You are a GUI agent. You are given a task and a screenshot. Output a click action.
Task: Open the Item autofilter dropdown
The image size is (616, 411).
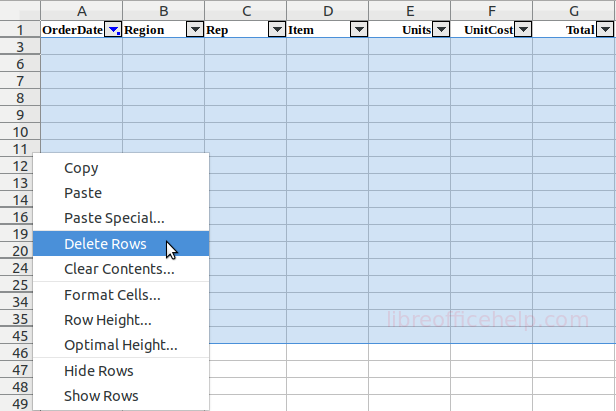point(359,29)
